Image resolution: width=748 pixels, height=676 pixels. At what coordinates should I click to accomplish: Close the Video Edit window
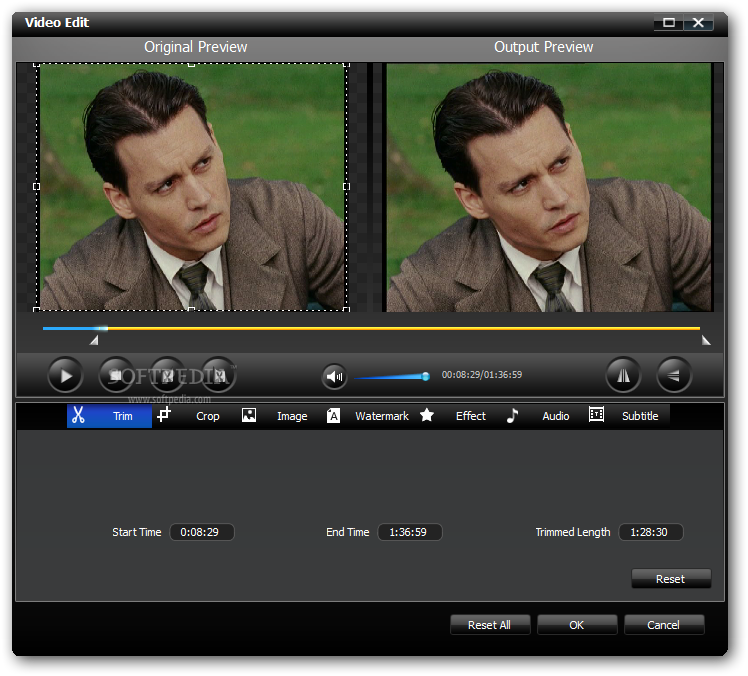pyautogui.click(x=698, y=22)
